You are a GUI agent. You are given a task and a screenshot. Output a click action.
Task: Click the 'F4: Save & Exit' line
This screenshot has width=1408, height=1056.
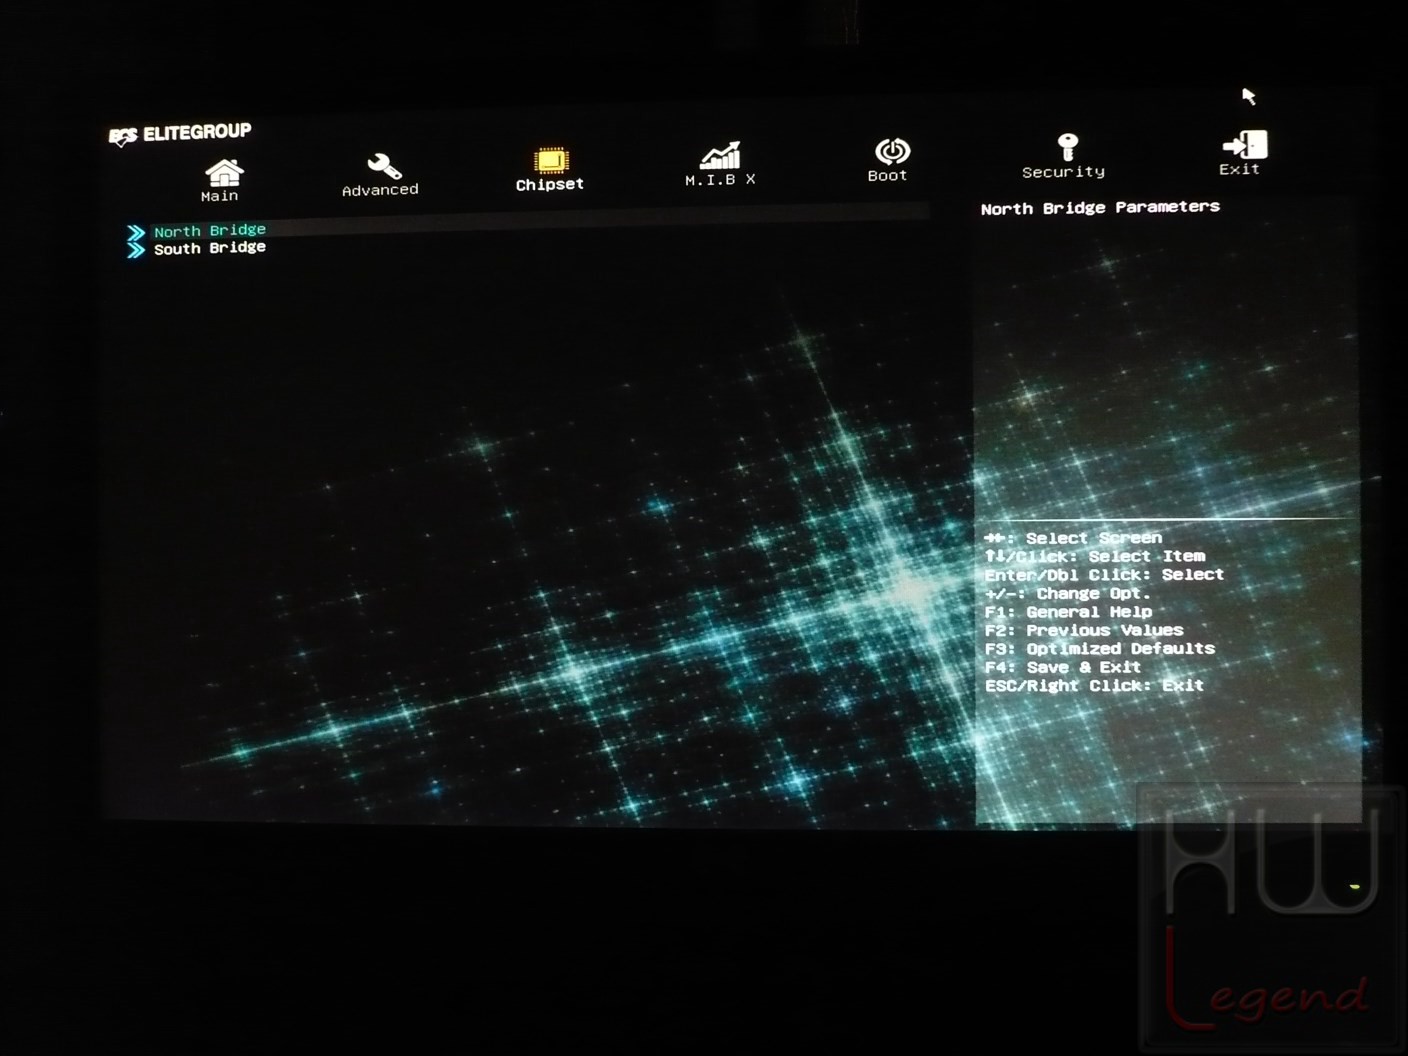1063,667
